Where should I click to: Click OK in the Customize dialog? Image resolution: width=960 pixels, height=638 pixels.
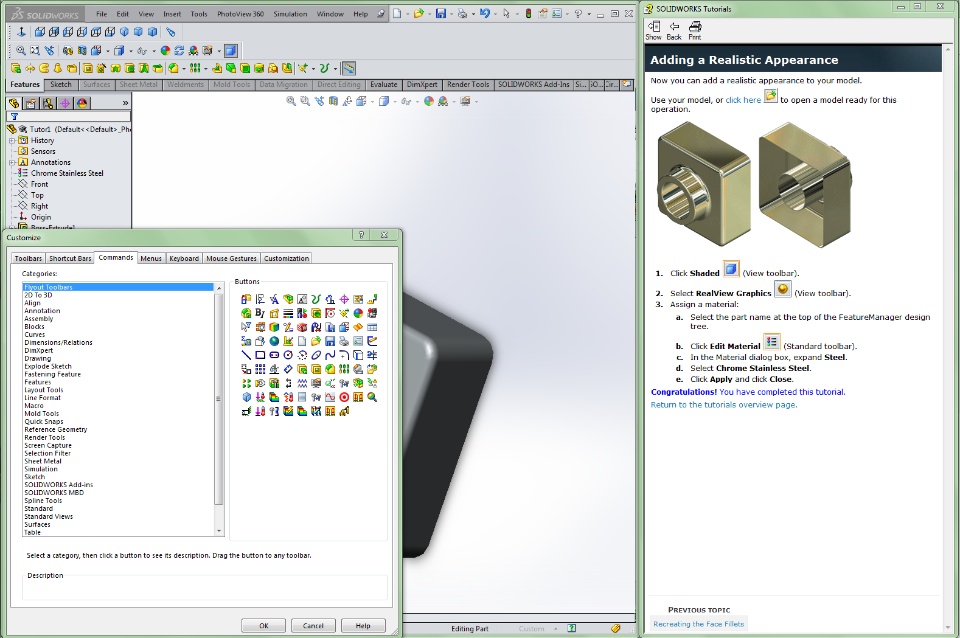point(264,626)
